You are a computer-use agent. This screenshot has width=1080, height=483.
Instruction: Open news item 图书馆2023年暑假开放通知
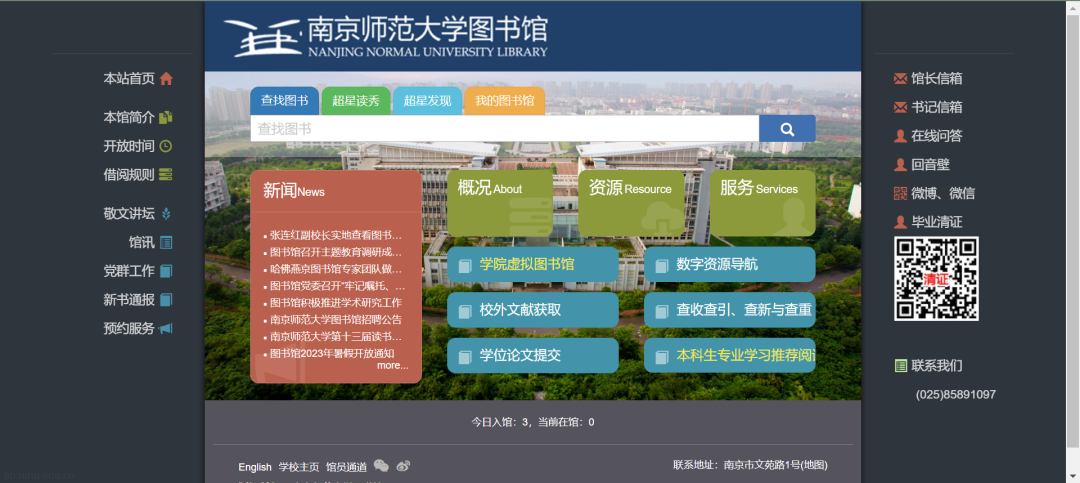(x=332, y=353)
